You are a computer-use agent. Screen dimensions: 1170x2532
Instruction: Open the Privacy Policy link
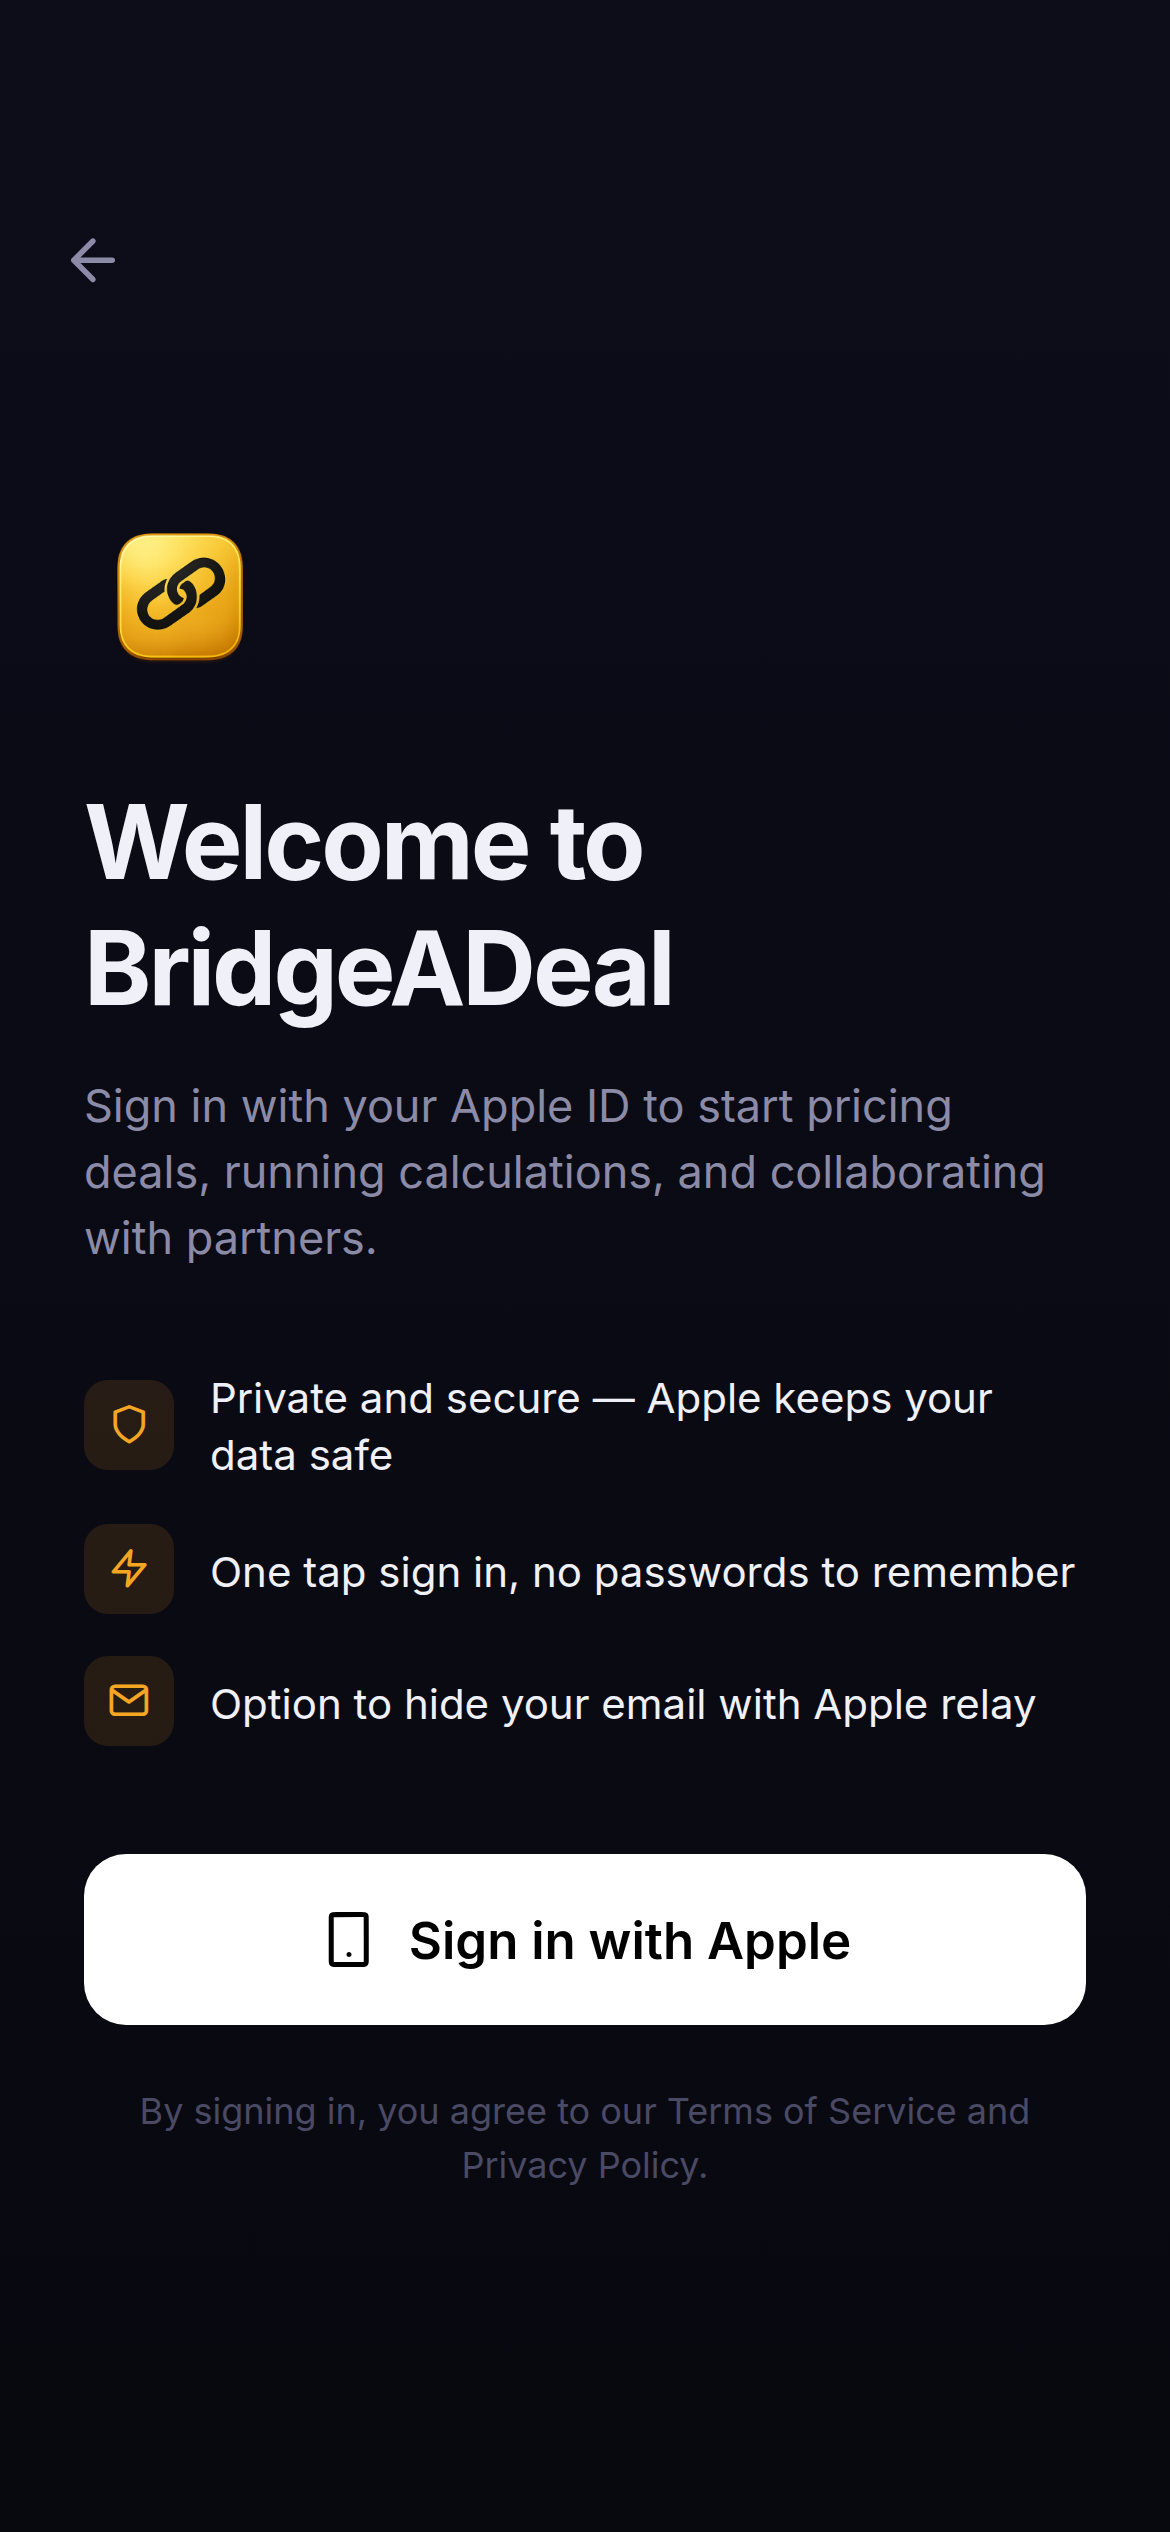(x=583, y=2164)
